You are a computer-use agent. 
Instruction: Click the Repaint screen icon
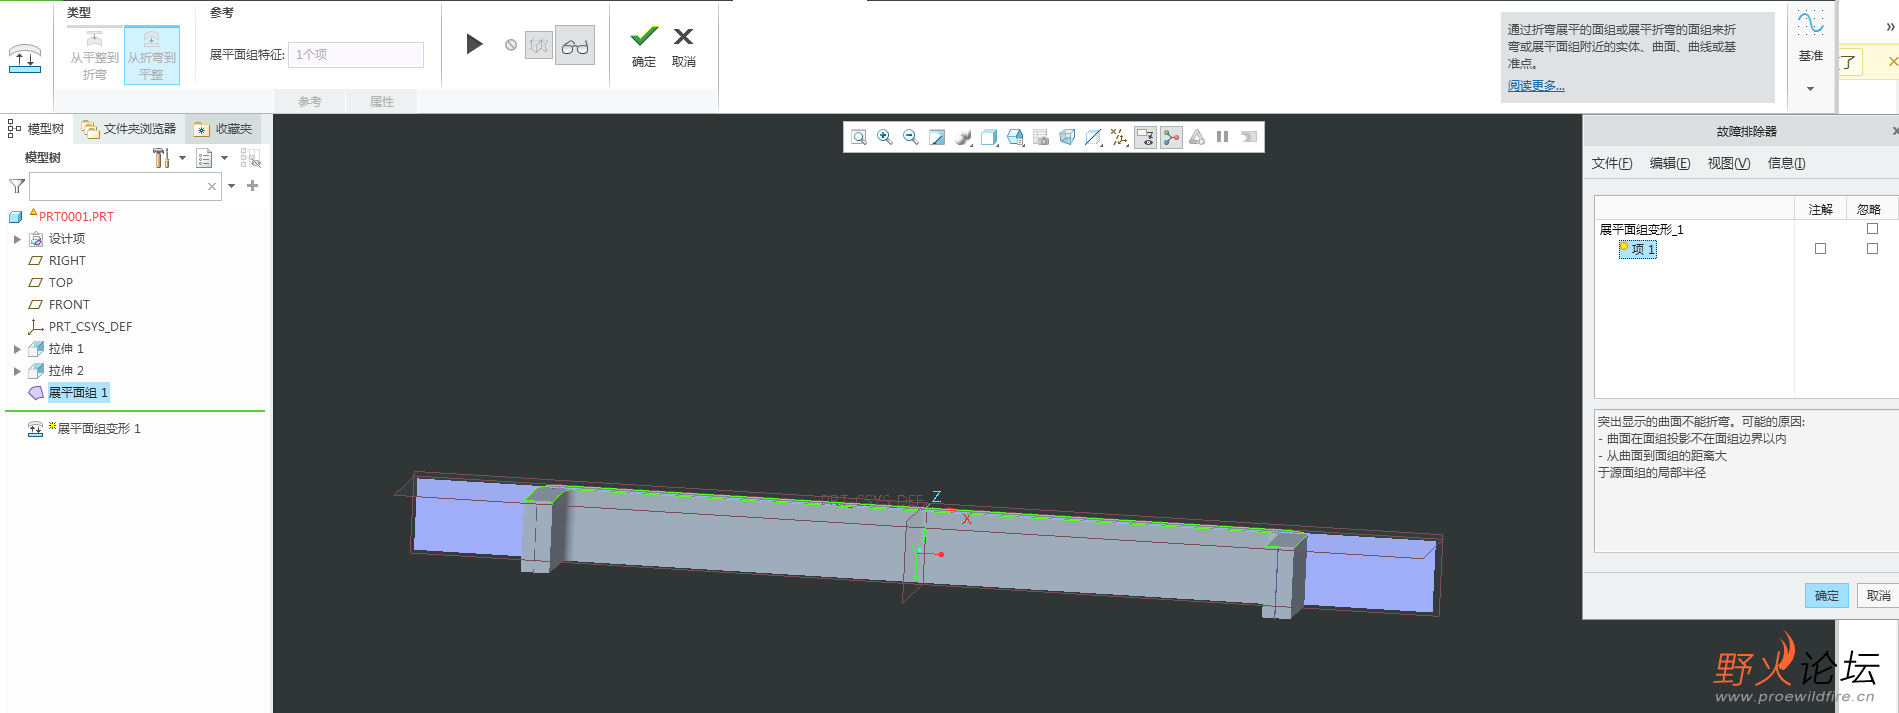[937, 137]
